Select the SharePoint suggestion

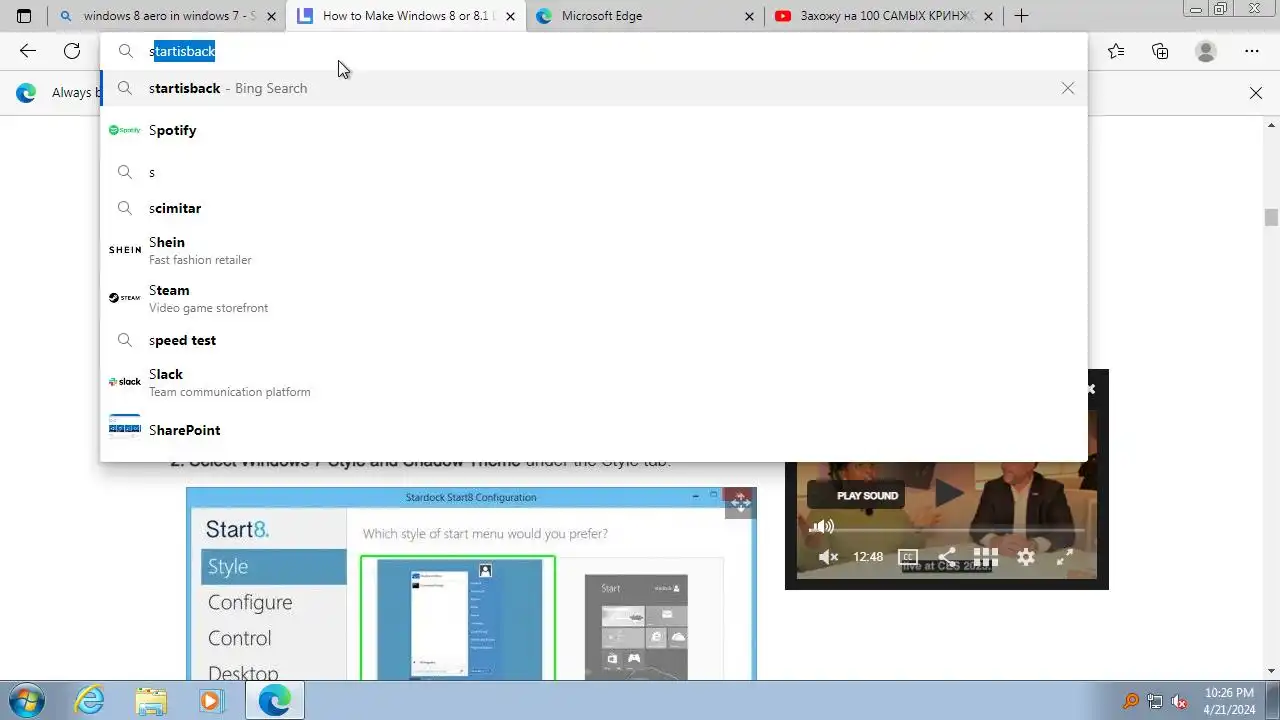tap(593, 430)
